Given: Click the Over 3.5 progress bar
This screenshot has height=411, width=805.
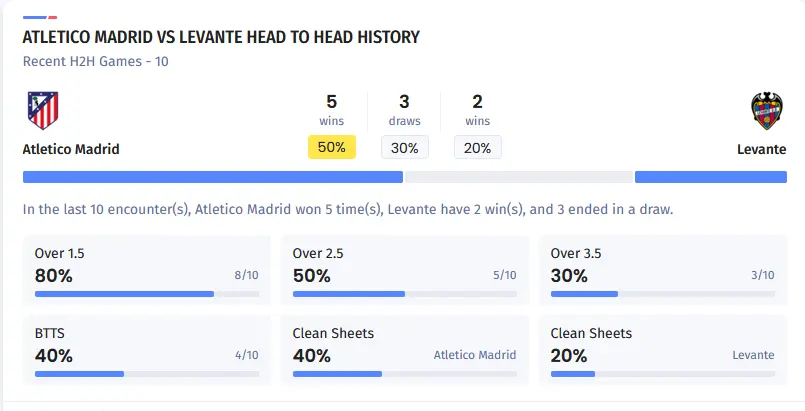Looking at the screenshot, I should [x=662, y=294].
